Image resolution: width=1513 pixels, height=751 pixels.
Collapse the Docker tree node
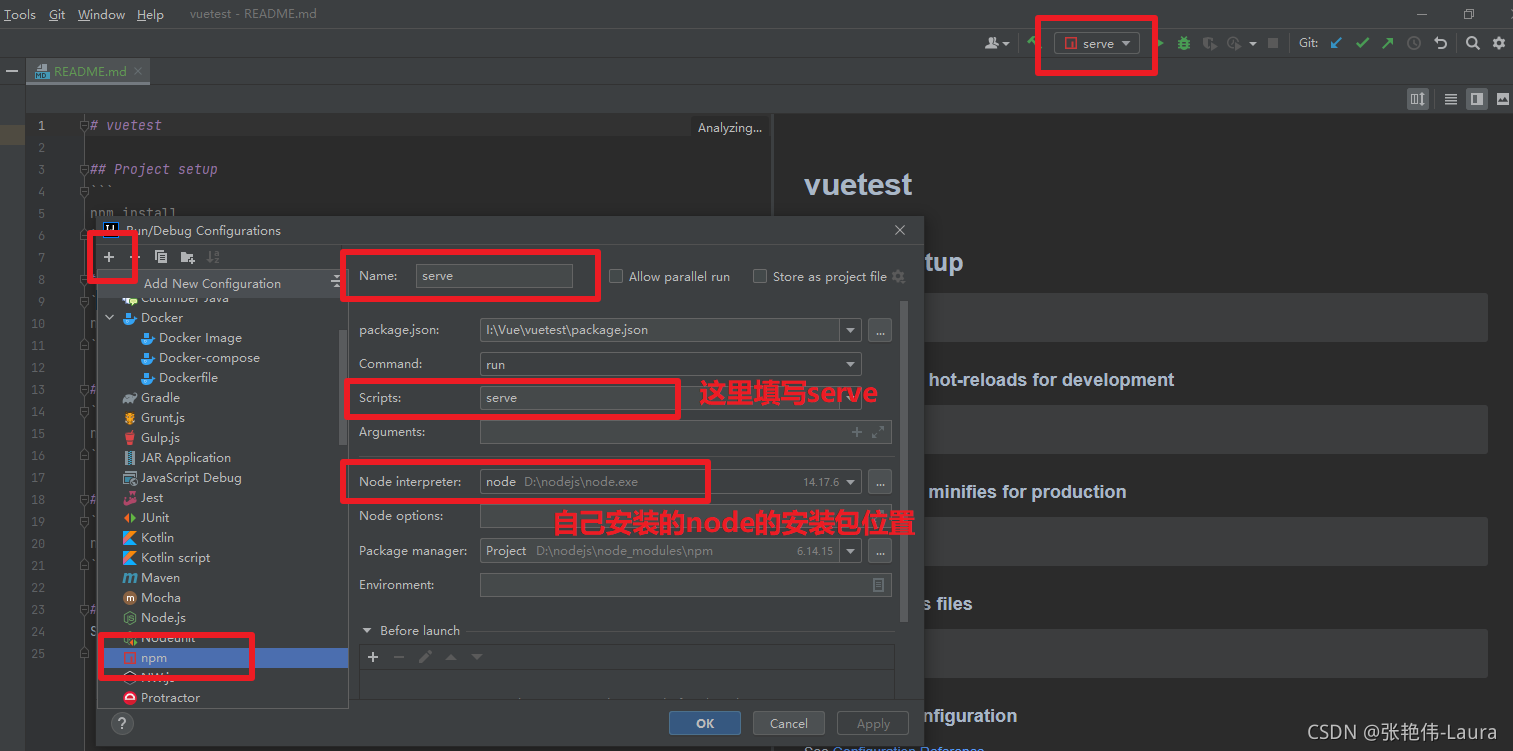point(110,317)
